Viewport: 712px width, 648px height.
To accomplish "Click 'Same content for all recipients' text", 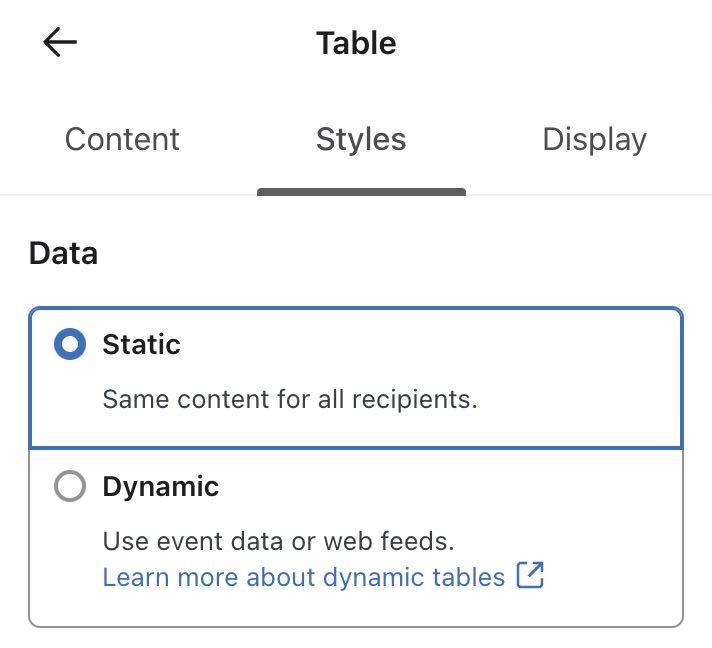I will pyautogui.click(x=290, y=400).
